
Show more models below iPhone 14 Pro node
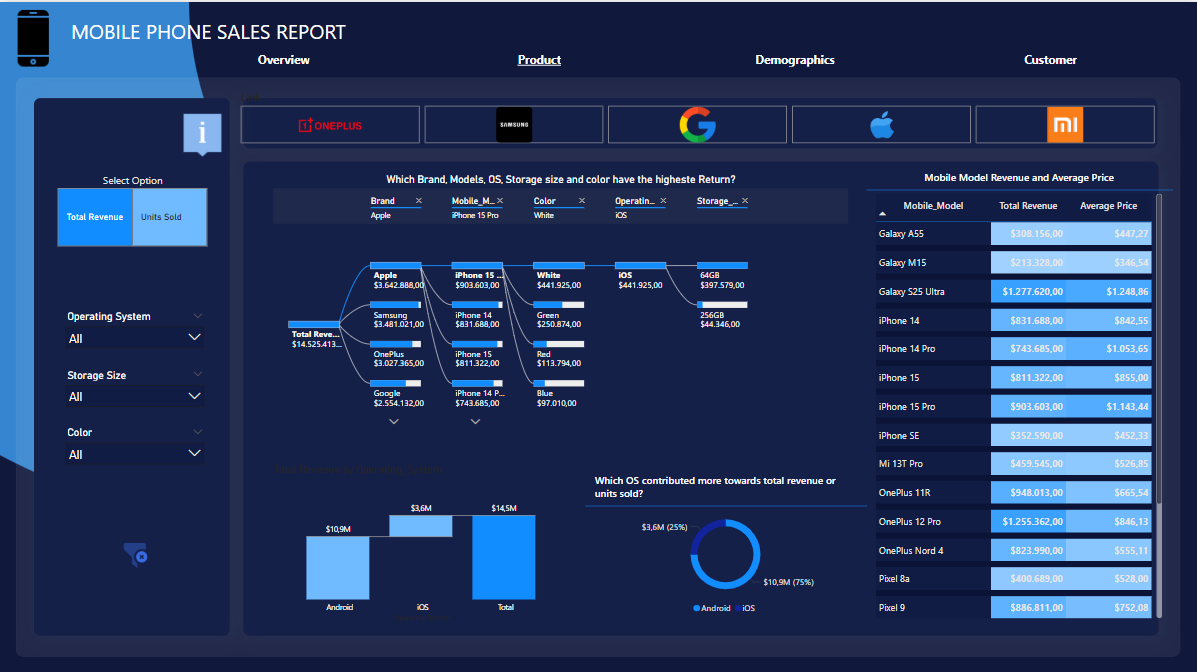click(x=475, y=422)
